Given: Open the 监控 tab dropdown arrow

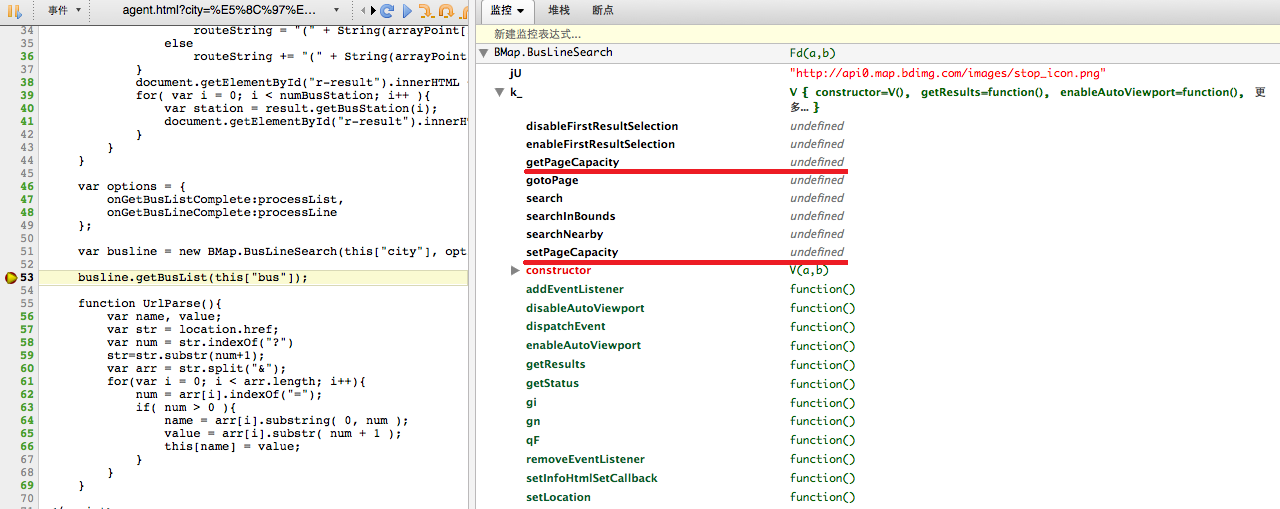Looking at the screenshot, I should click(x=520, y=10).
